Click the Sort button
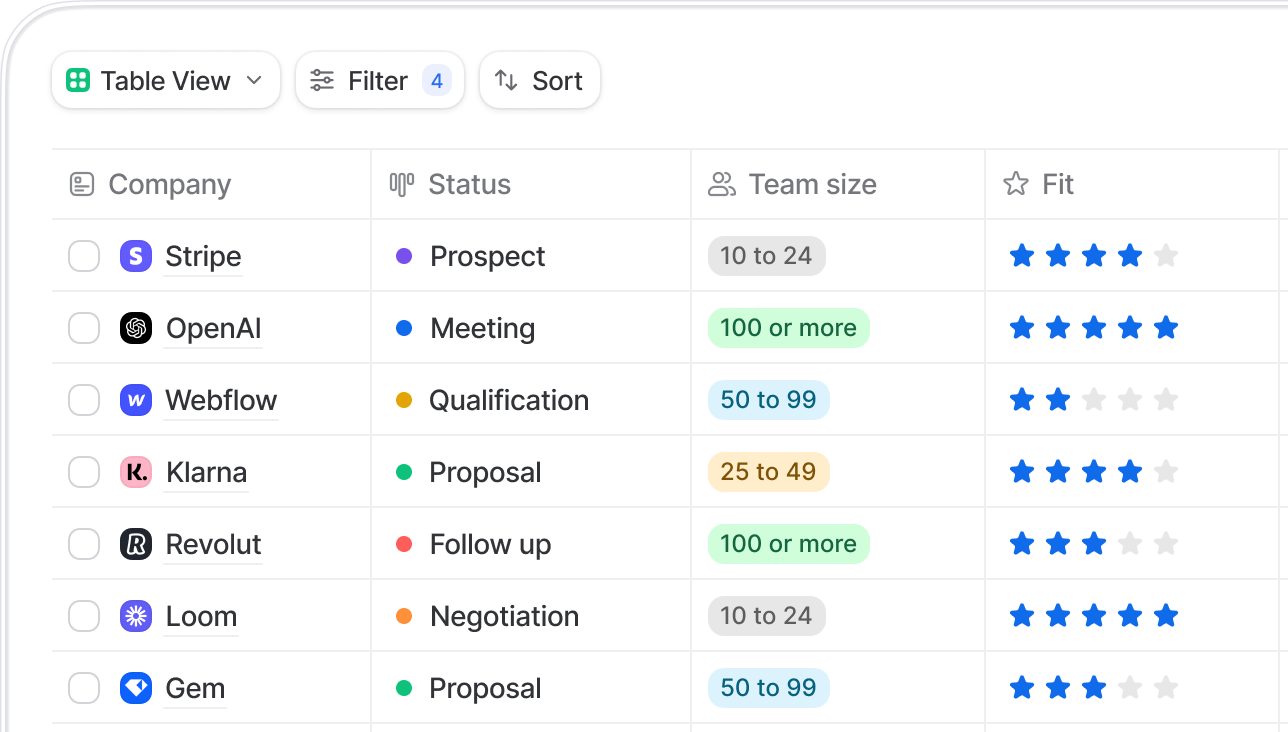1288x732 pixels. coord(540,81)
